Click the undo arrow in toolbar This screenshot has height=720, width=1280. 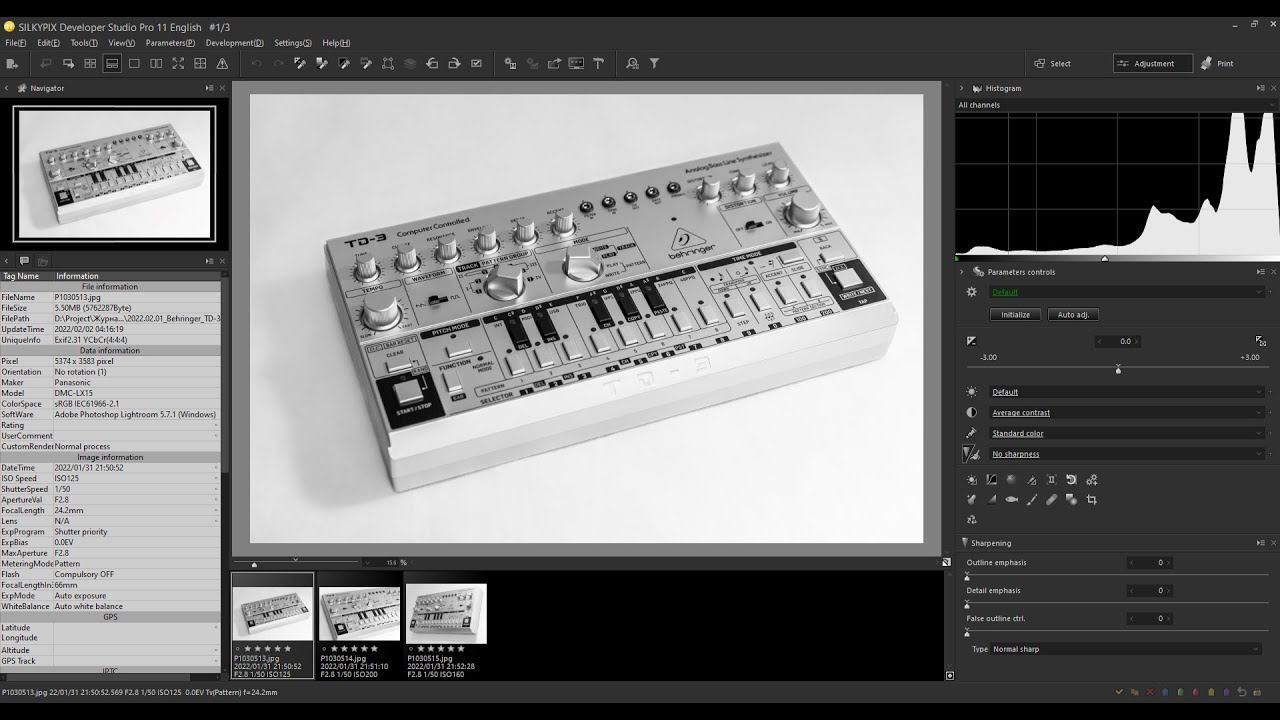click(x=256, y=63)
